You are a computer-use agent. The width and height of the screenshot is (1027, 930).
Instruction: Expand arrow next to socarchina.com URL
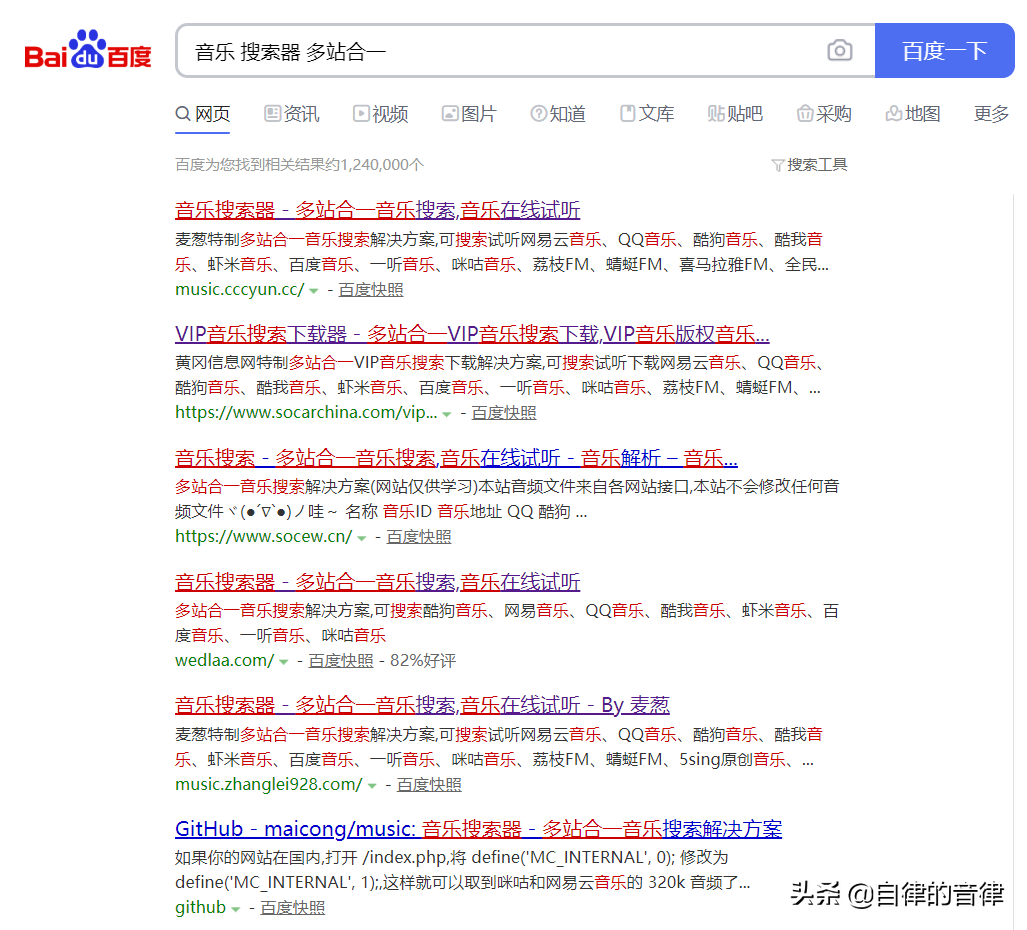pos(447,414)
